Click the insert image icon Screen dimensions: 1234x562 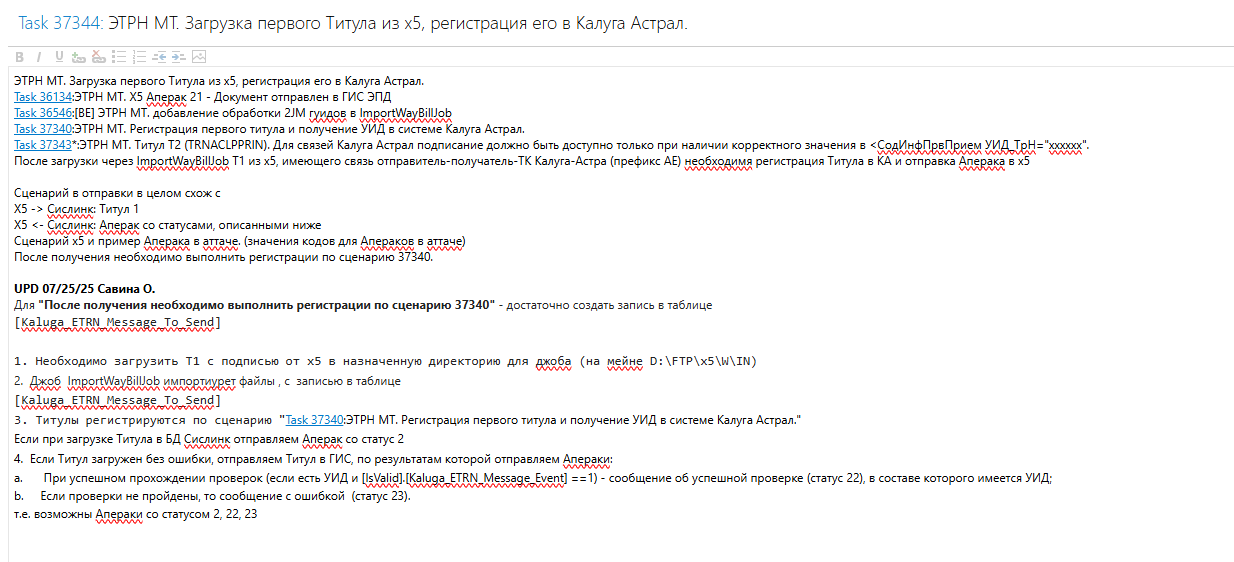point(199,57)
